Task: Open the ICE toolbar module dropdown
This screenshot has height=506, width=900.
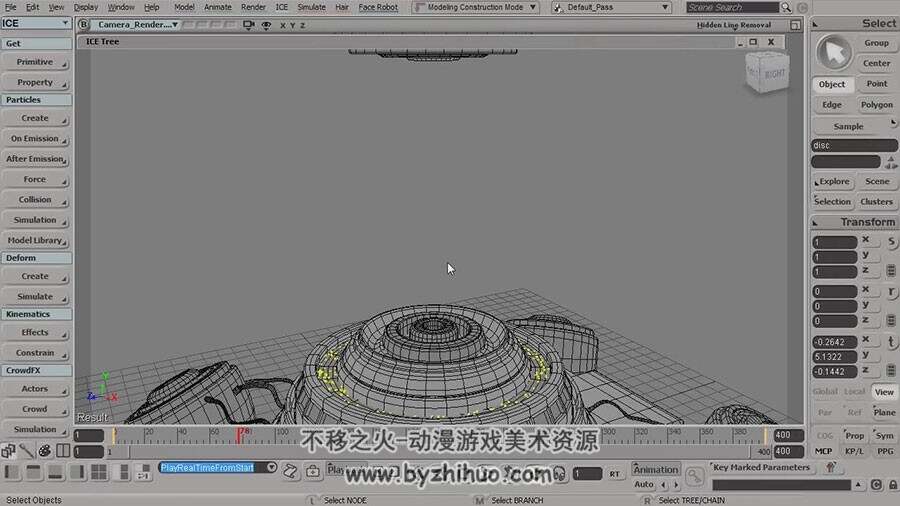Action: [36, 23]
